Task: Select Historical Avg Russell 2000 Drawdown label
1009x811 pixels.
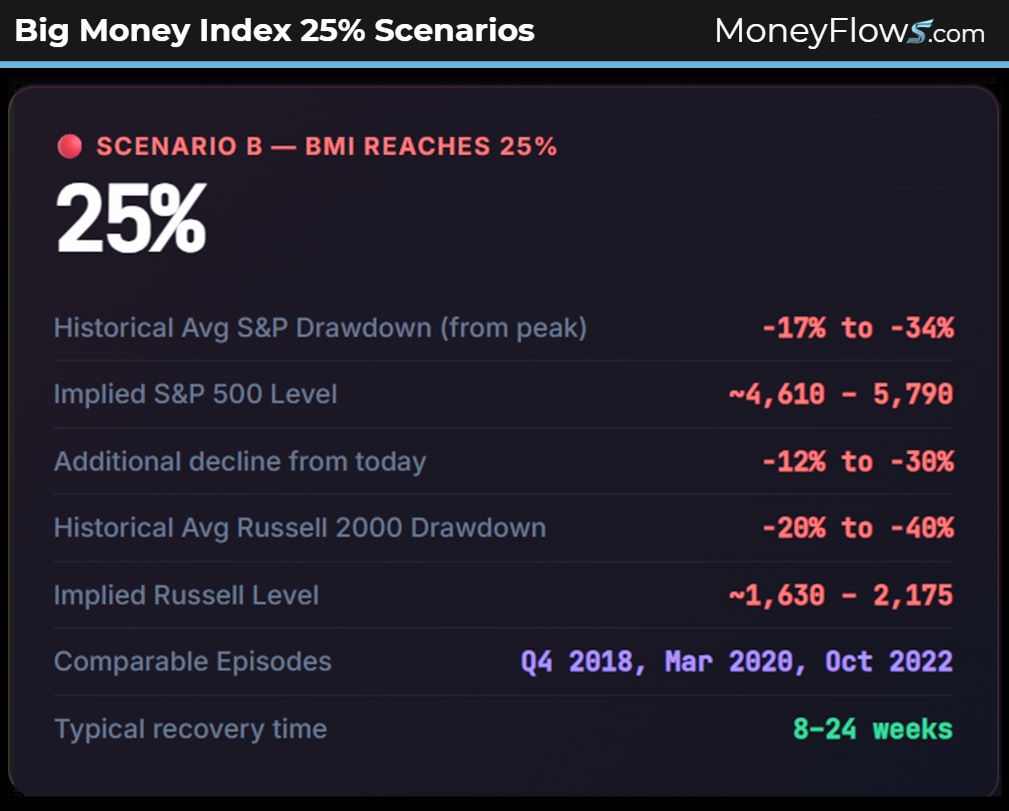Action: pos(300,527)
